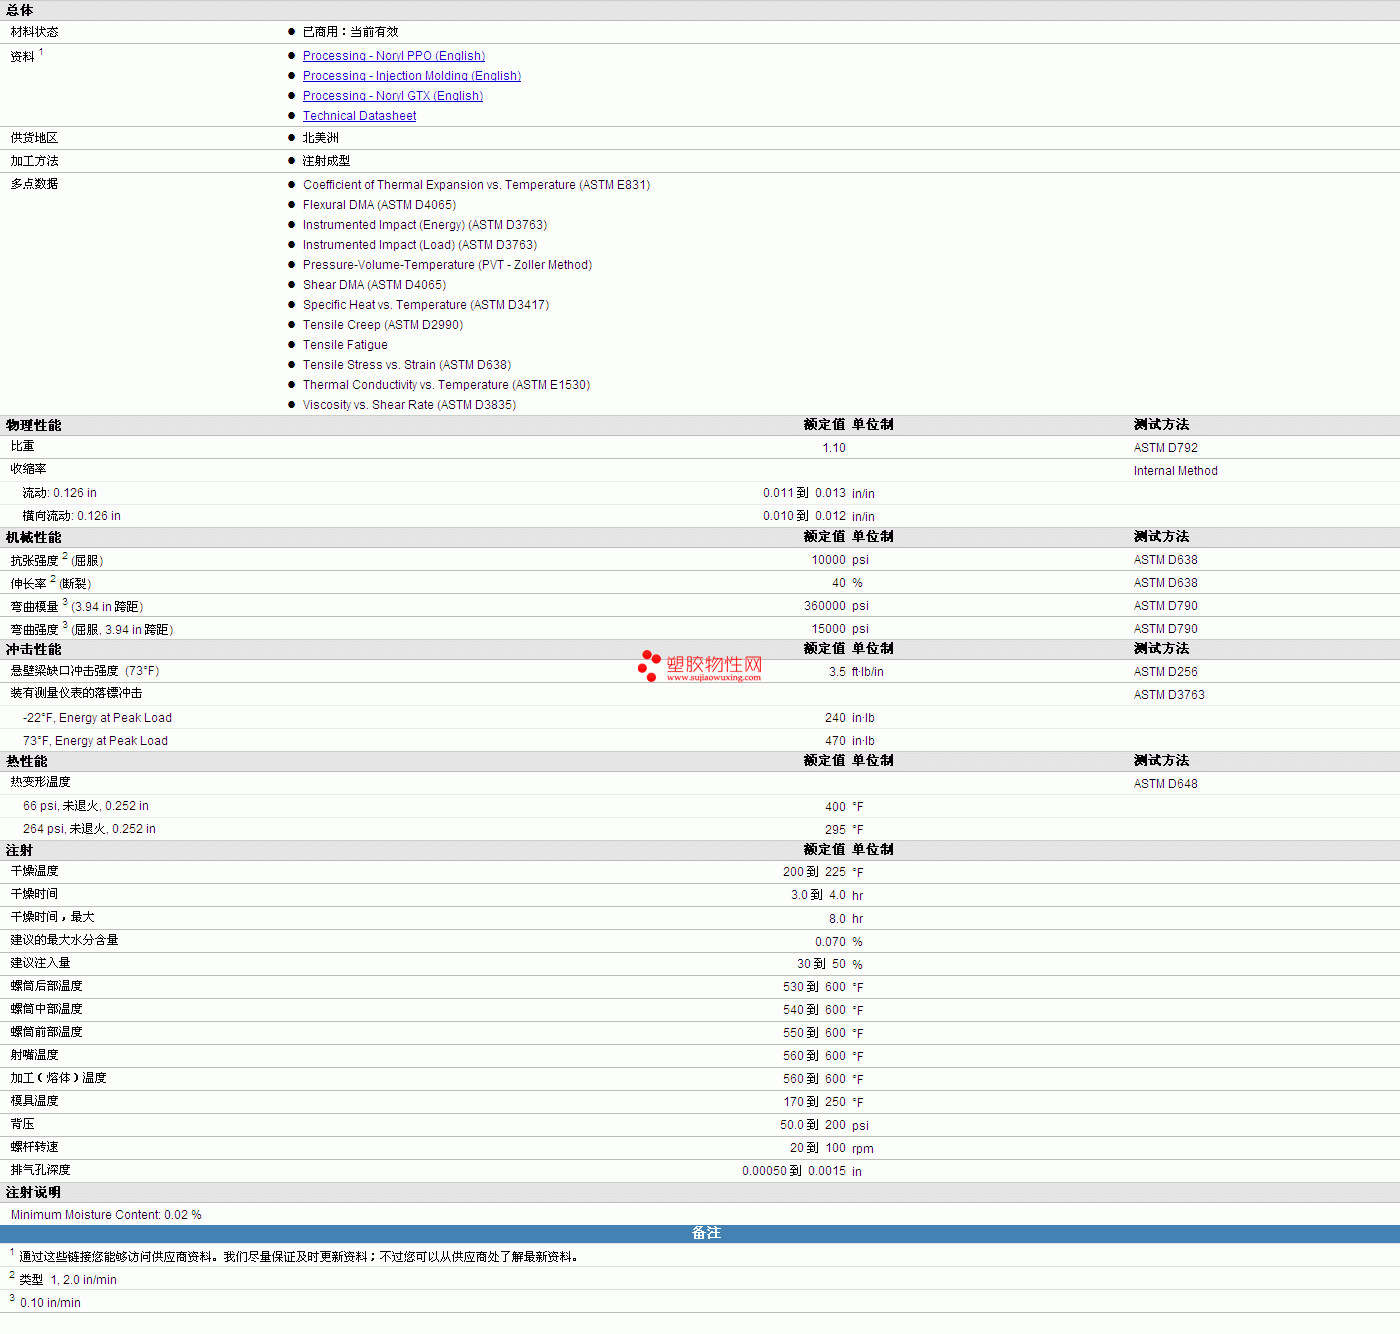This screenshot has width=1400, height=1334.
Task: Click ASTM D792 test method text
Action: (1165, 448)
